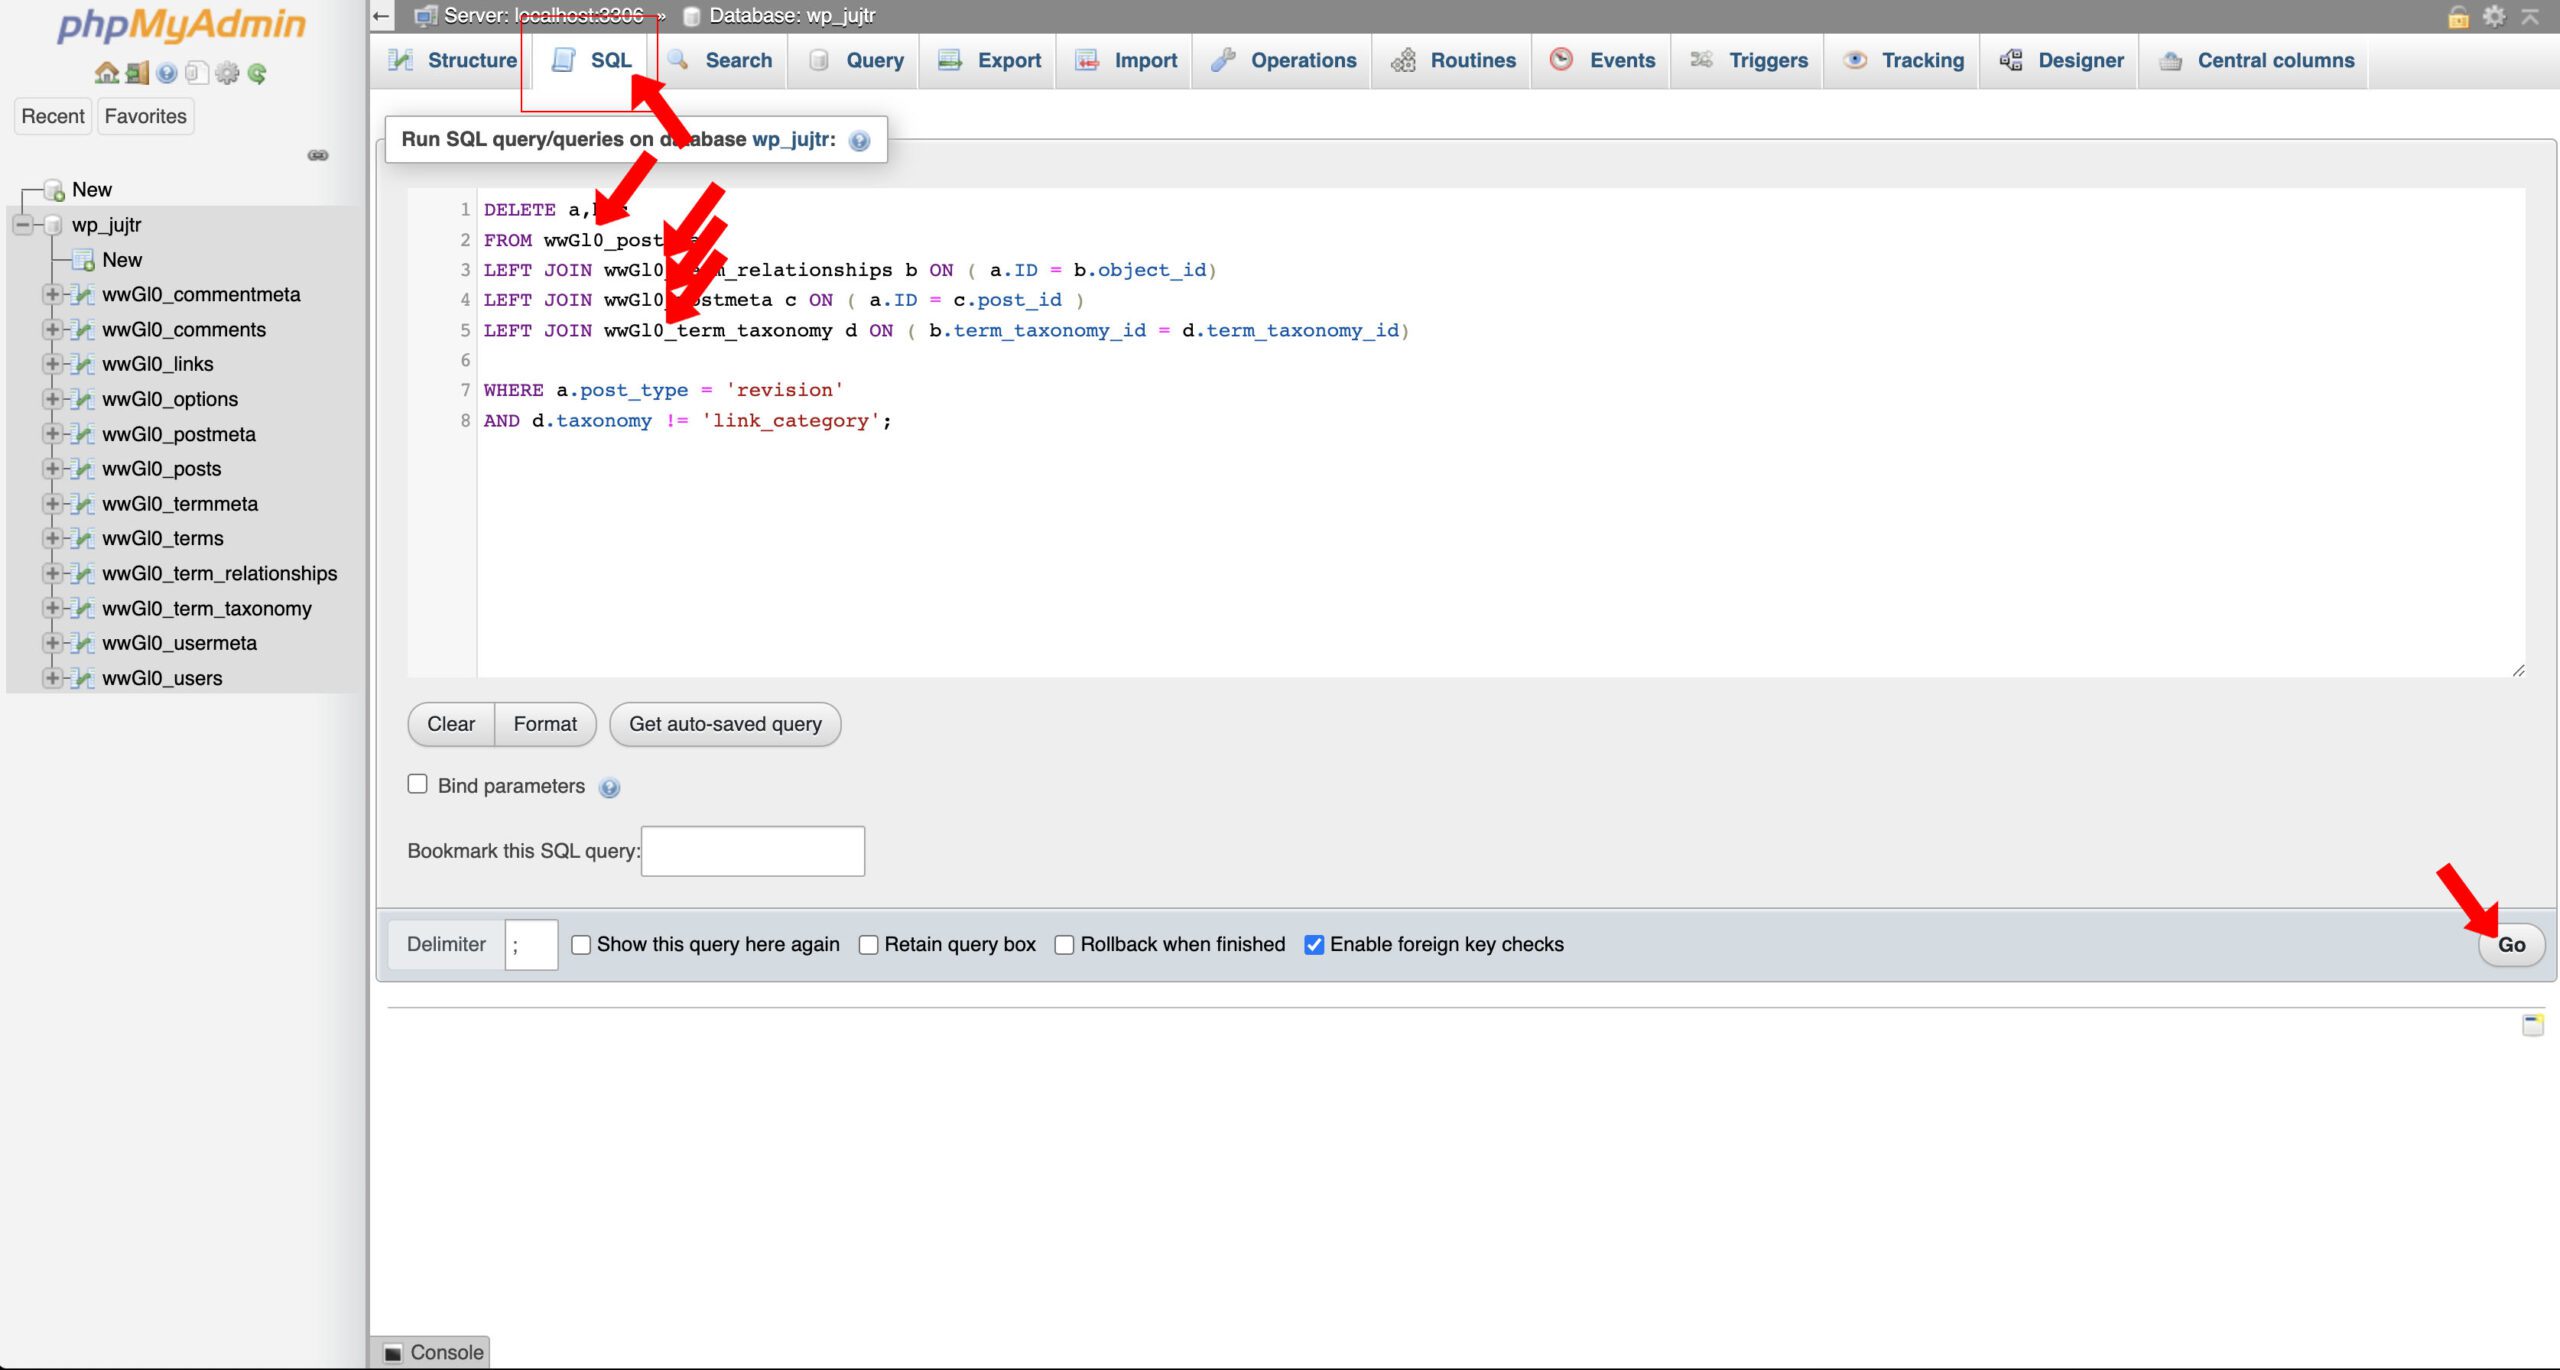
Task: Click Database: wp_jujtr breadcrumb link
Action: point(792,16)
